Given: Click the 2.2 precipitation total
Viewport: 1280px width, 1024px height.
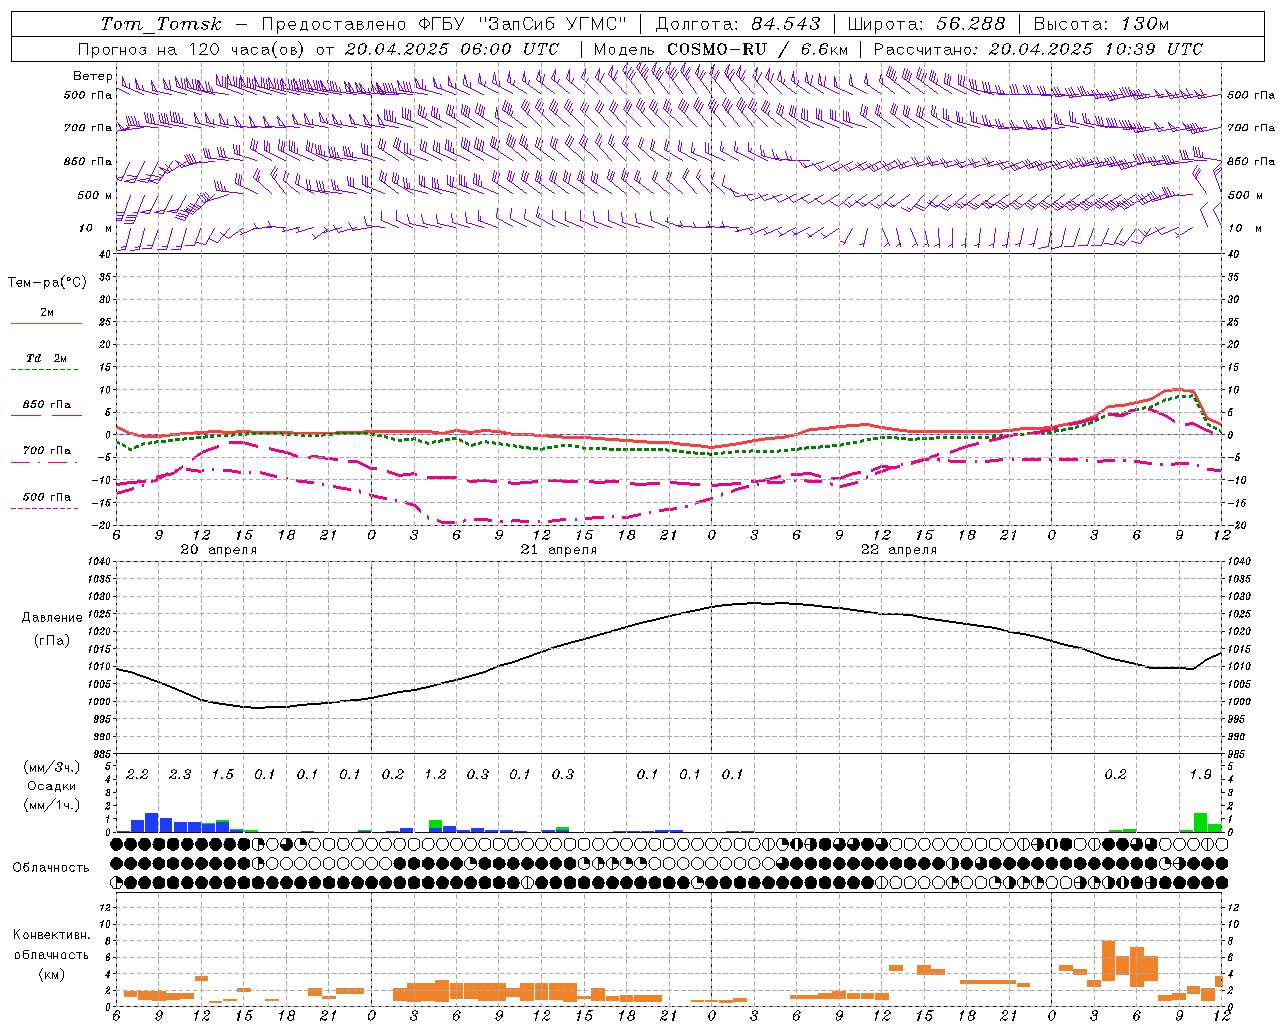Looking at the screenshot, I should [x=137, y=774].
